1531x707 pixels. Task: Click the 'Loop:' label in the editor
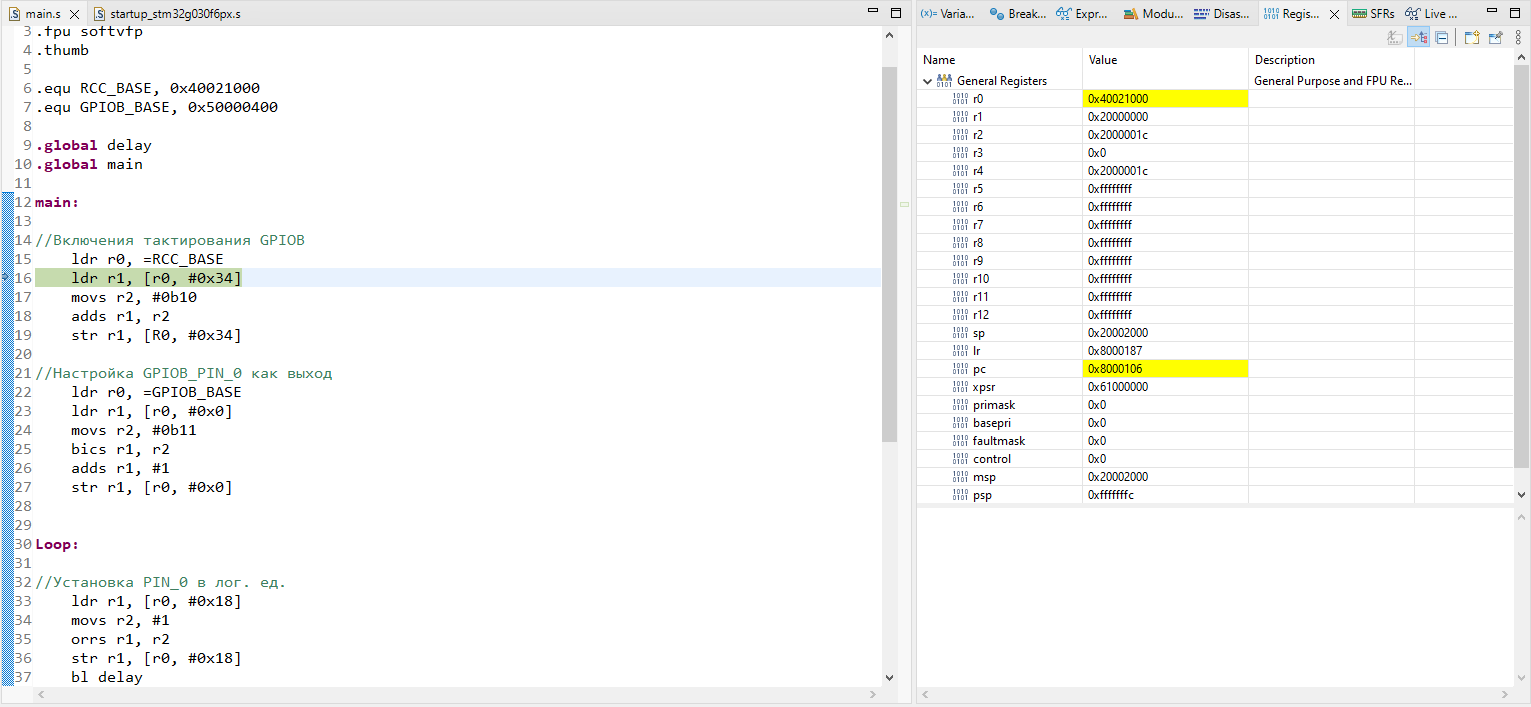tap(57, 544)
